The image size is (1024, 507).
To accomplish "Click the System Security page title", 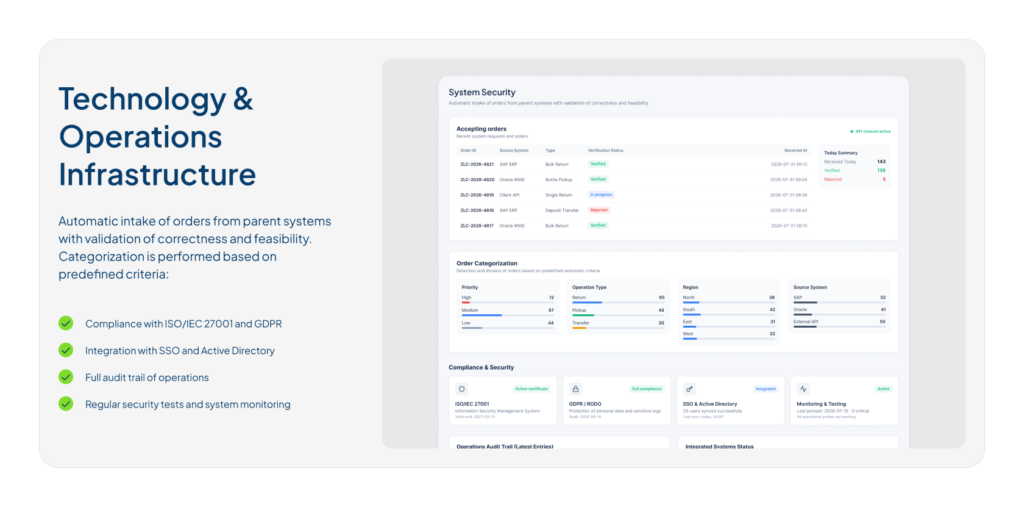I will [x=482, y=93].
